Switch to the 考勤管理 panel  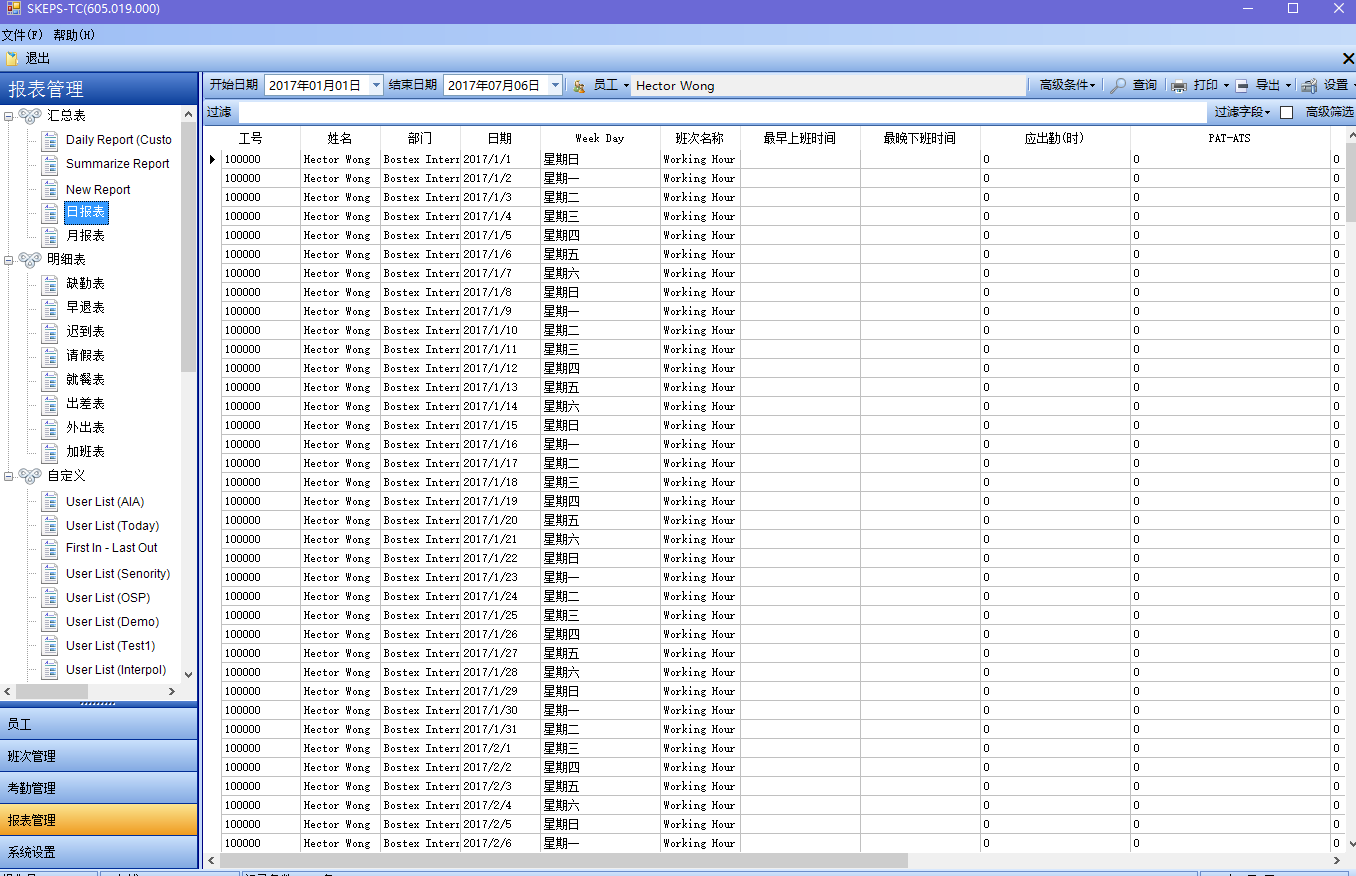pyautogui.click(x=99, y=788)
